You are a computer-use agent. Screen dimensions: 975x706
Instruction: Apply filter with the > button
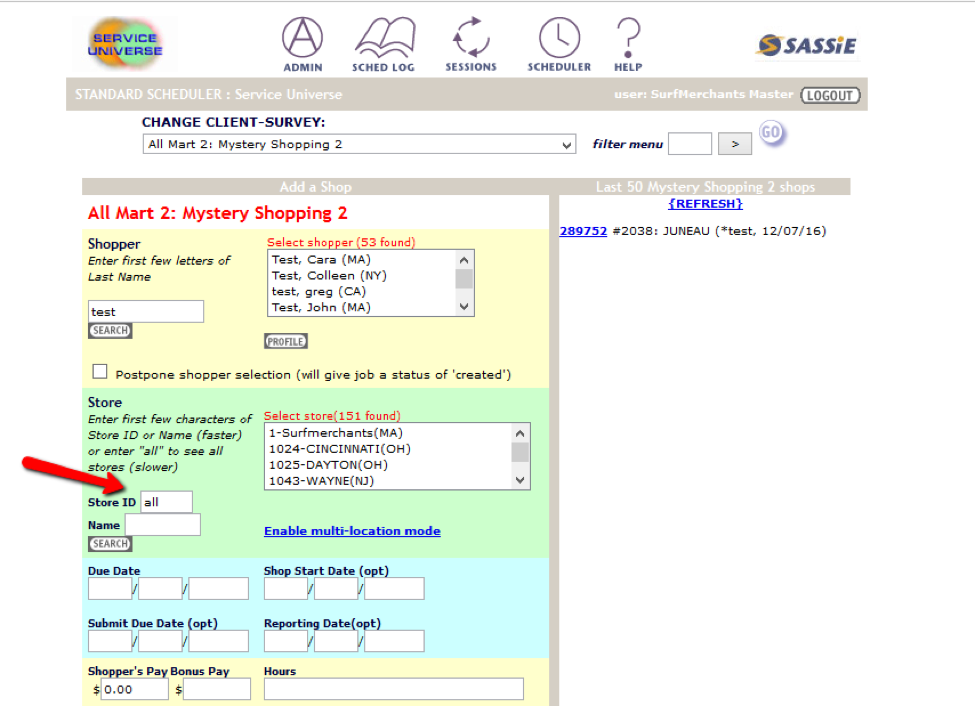(x=735, y=144)
